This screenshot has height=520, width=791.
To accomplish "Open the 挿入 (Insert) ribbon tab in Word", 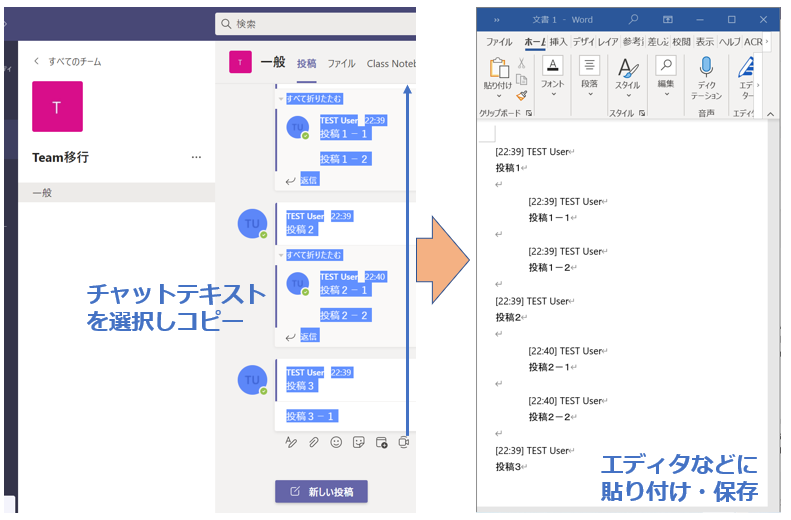I will 558,42.
